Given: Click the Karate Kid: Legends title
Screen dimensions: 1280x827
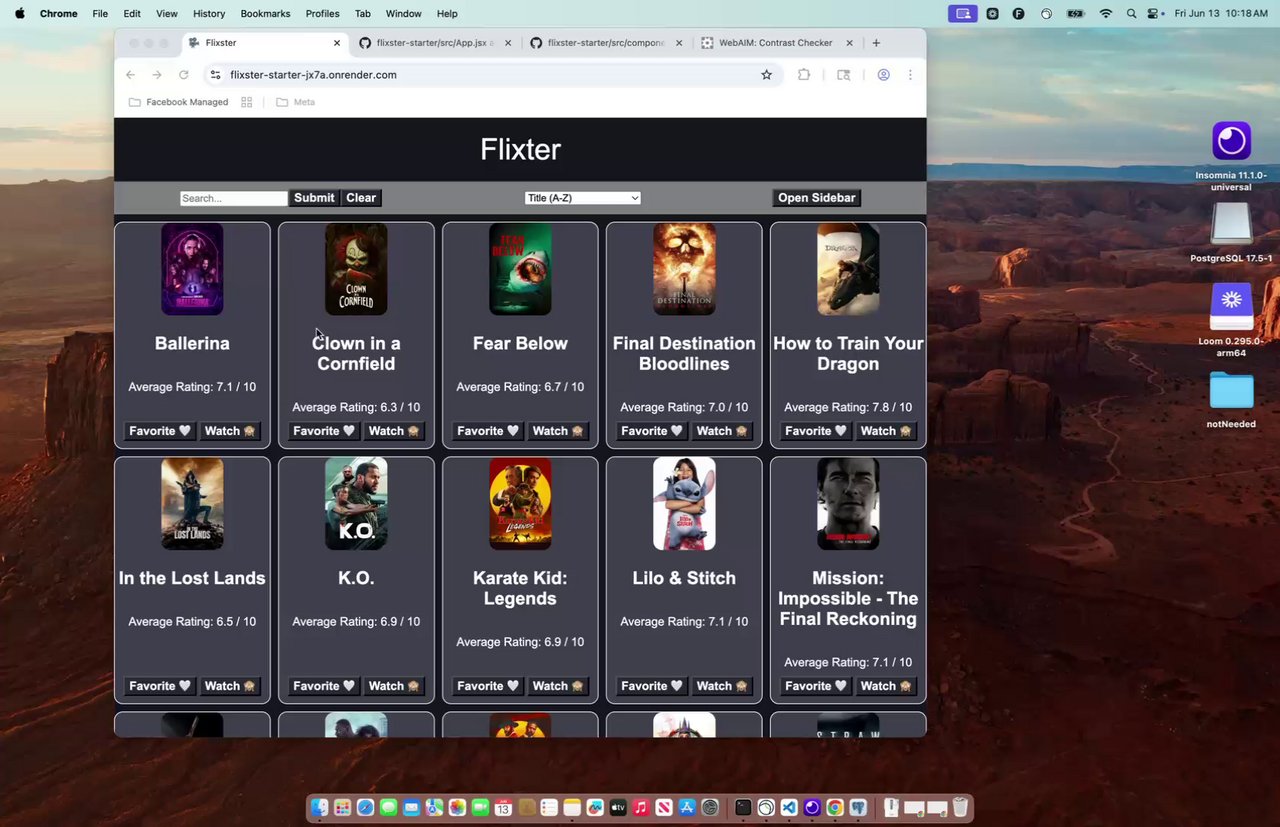Looking at the screenshot, I should click(x=520, y=588).
